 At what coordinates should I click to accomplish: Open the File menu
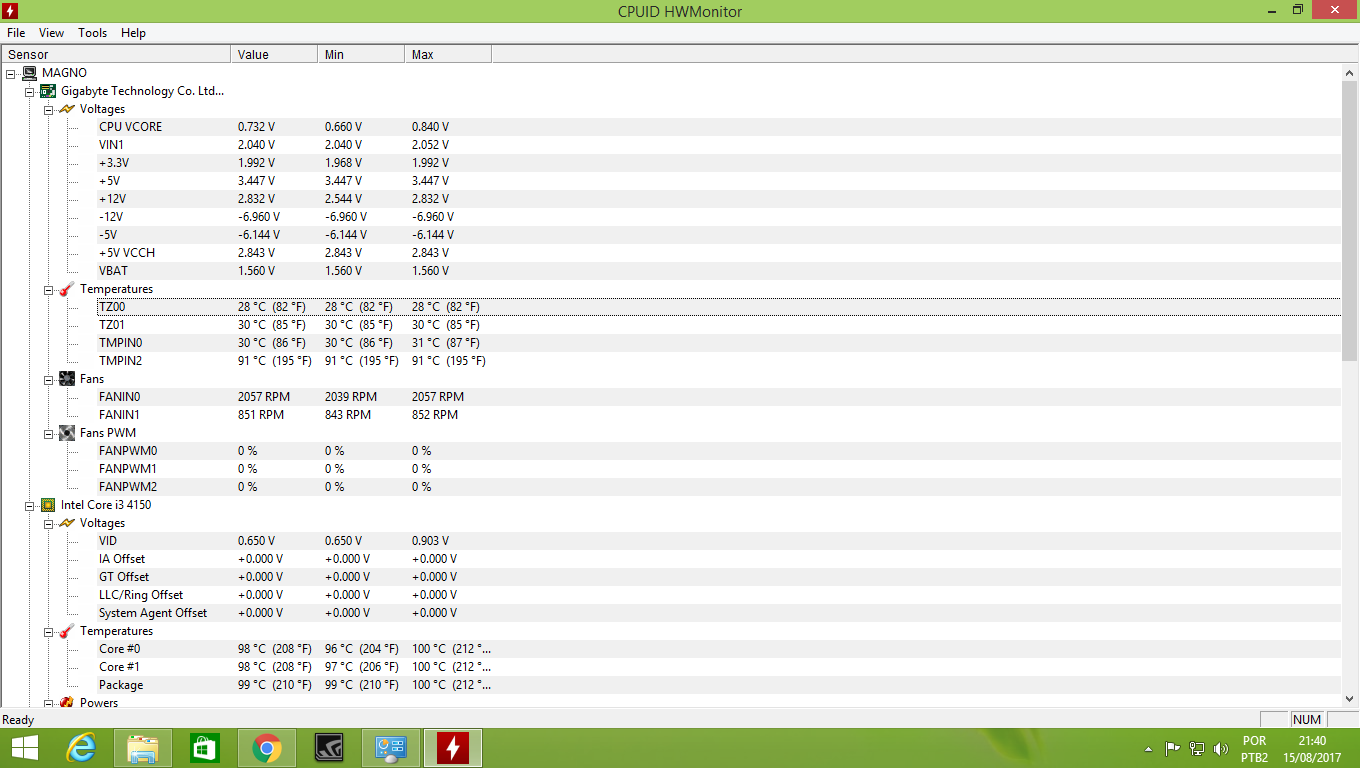[x=16, y=33]
